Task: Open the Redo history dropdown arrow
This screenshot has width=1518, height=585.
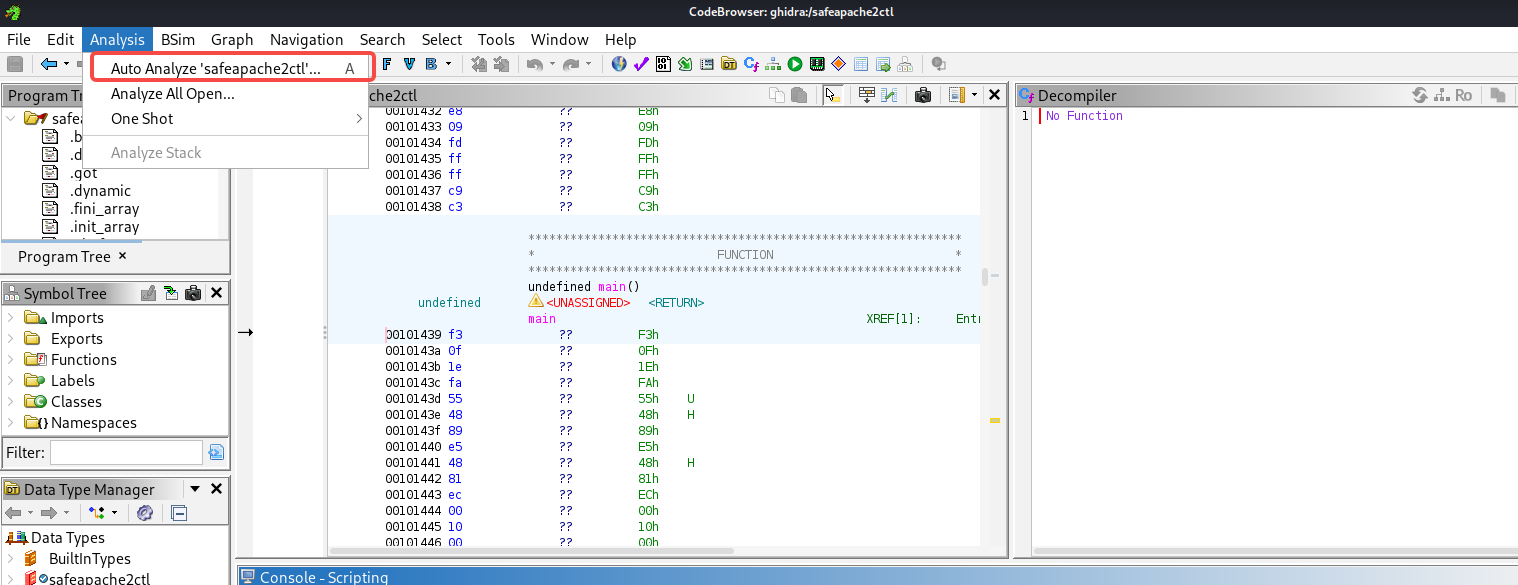Action: pyautogui.click(x=588, y=64)
